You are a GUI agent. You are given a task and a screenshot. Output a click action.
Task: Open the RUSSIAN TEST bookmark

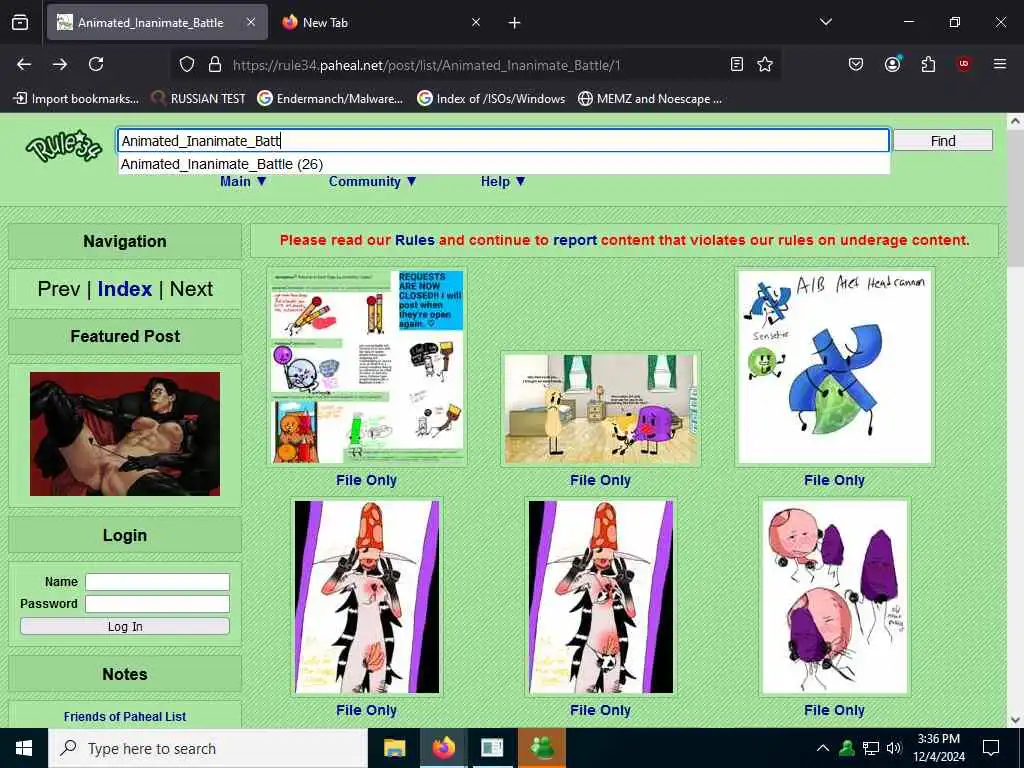tap(199, 99)
